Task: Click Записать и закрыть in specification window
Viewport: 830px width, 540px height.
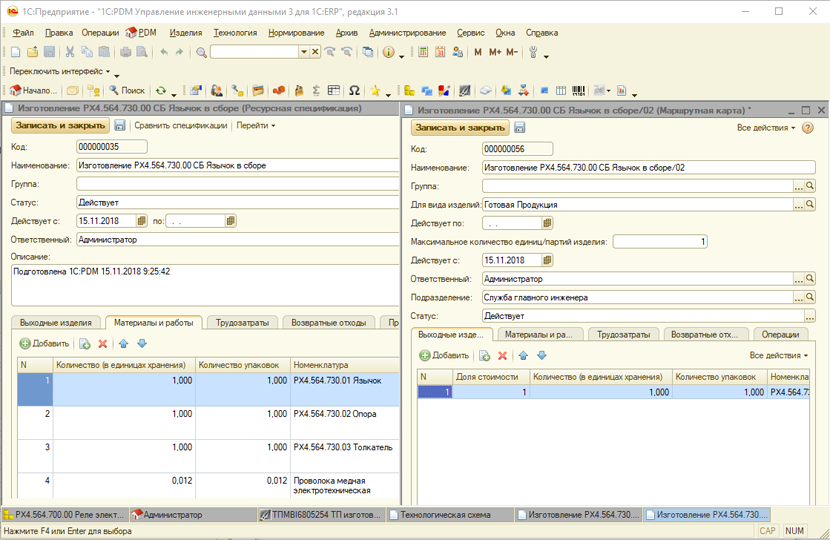Action: (60, 125)
